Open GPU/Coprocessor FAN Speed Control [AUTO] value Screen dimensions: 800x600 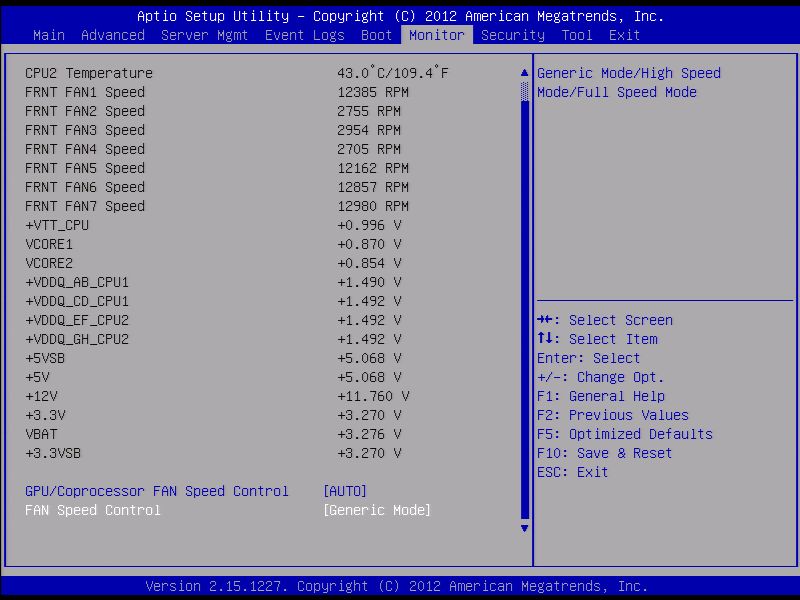tap(345, 491)
